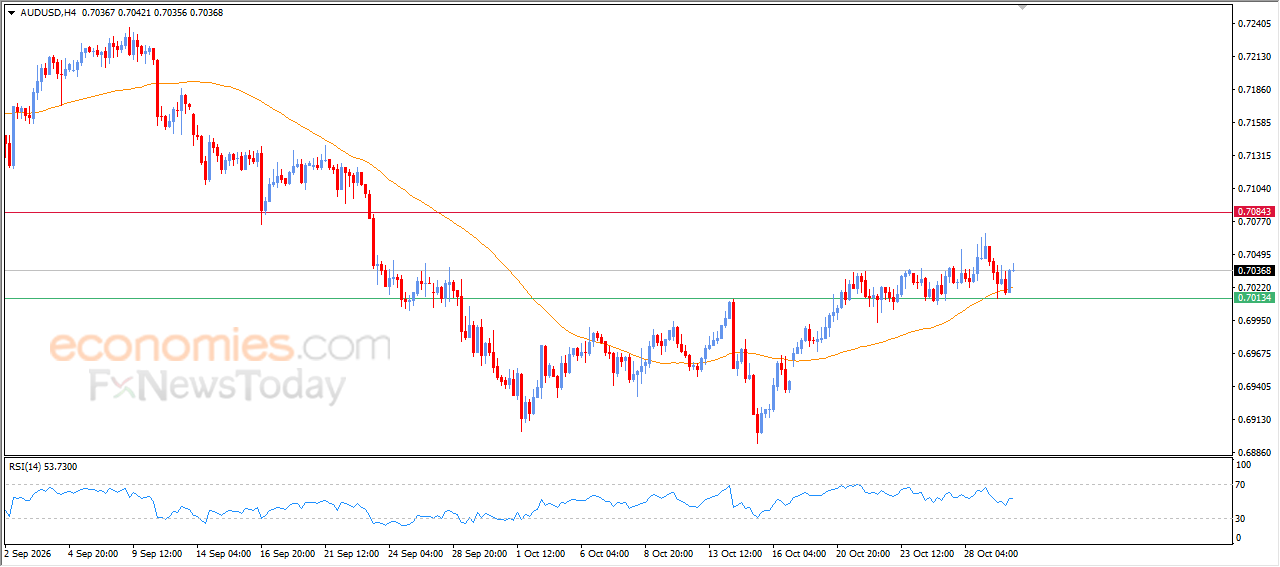This screenshot has width=1280, height=567.
Task: Click price scale value 0.71860
Action: click(1254, 90)
